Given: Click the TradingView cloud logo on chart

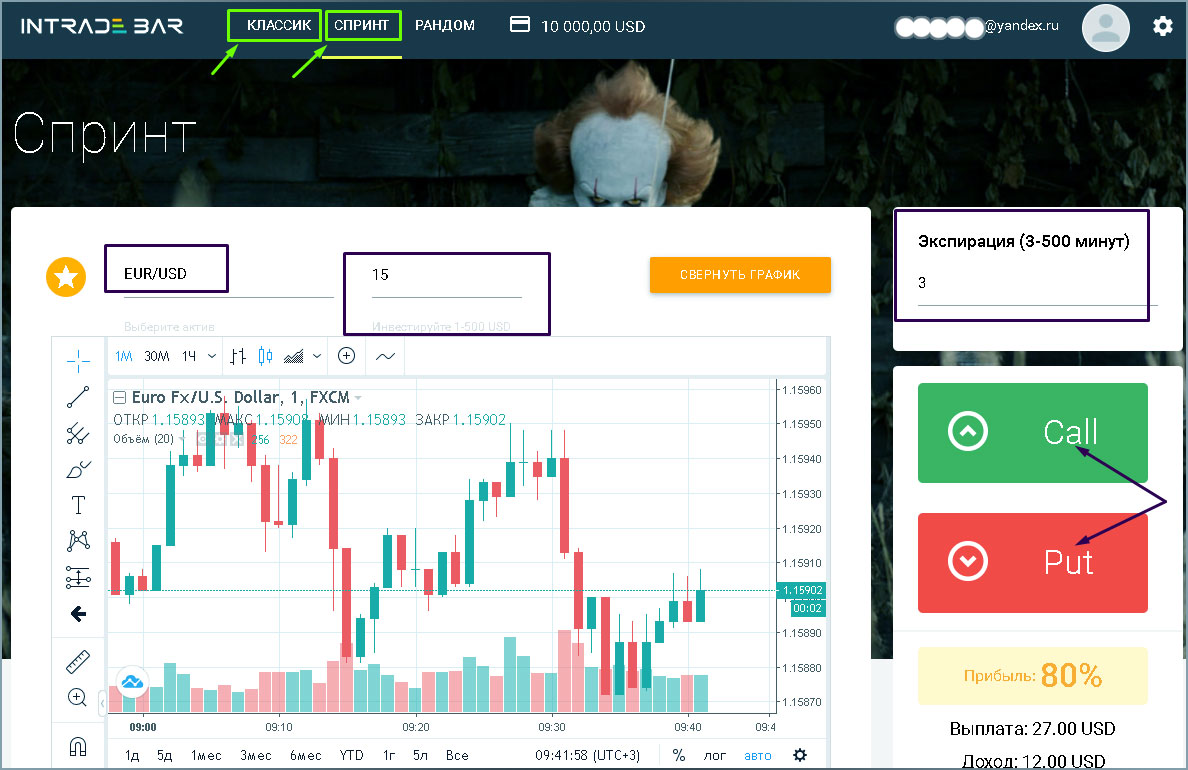Looking at the screenshot, I should click(132, 682).
